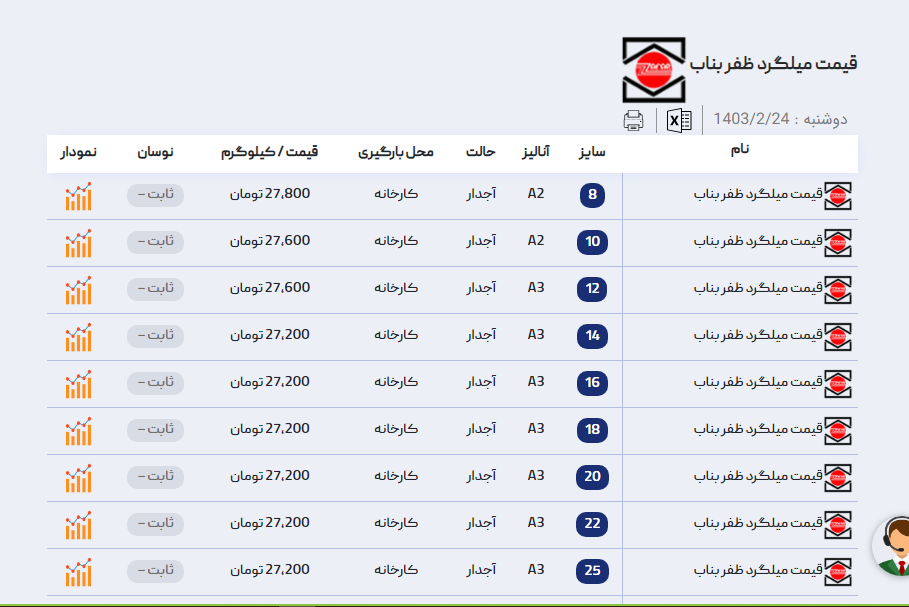This screenshot has width=909, height=607.
Task: Click the size 18 badge
Action: point(592,431)
